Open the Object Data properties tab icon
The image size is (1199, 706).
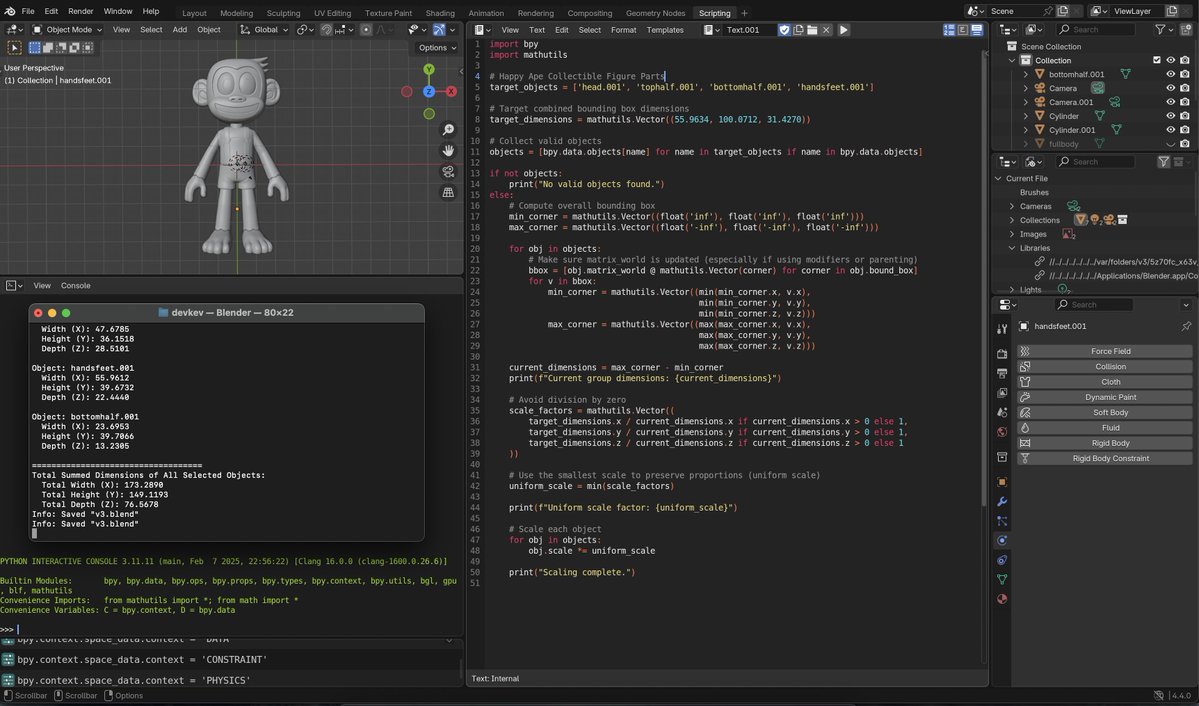1002,579
